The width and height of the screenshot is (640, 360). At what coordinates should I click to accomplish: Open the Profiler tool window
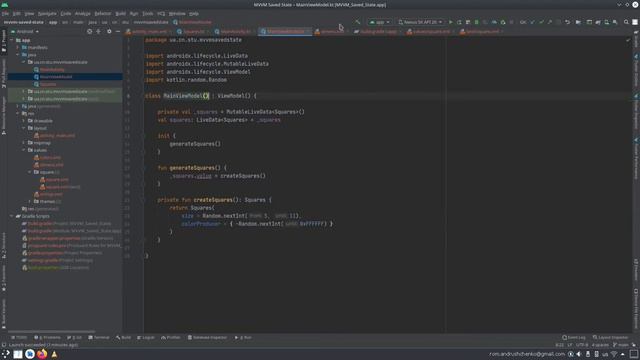(x=171, y=338)
